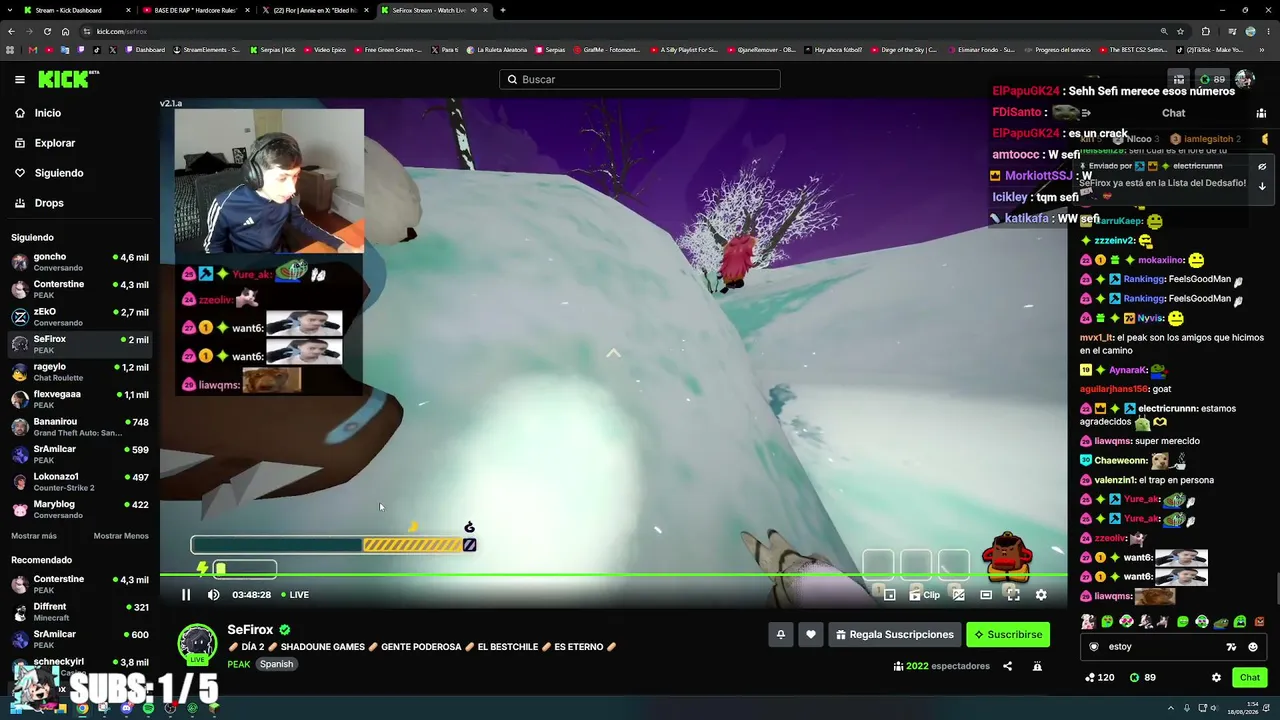
Task: Hide the pinned chat message
Action: click(1262, 167)
